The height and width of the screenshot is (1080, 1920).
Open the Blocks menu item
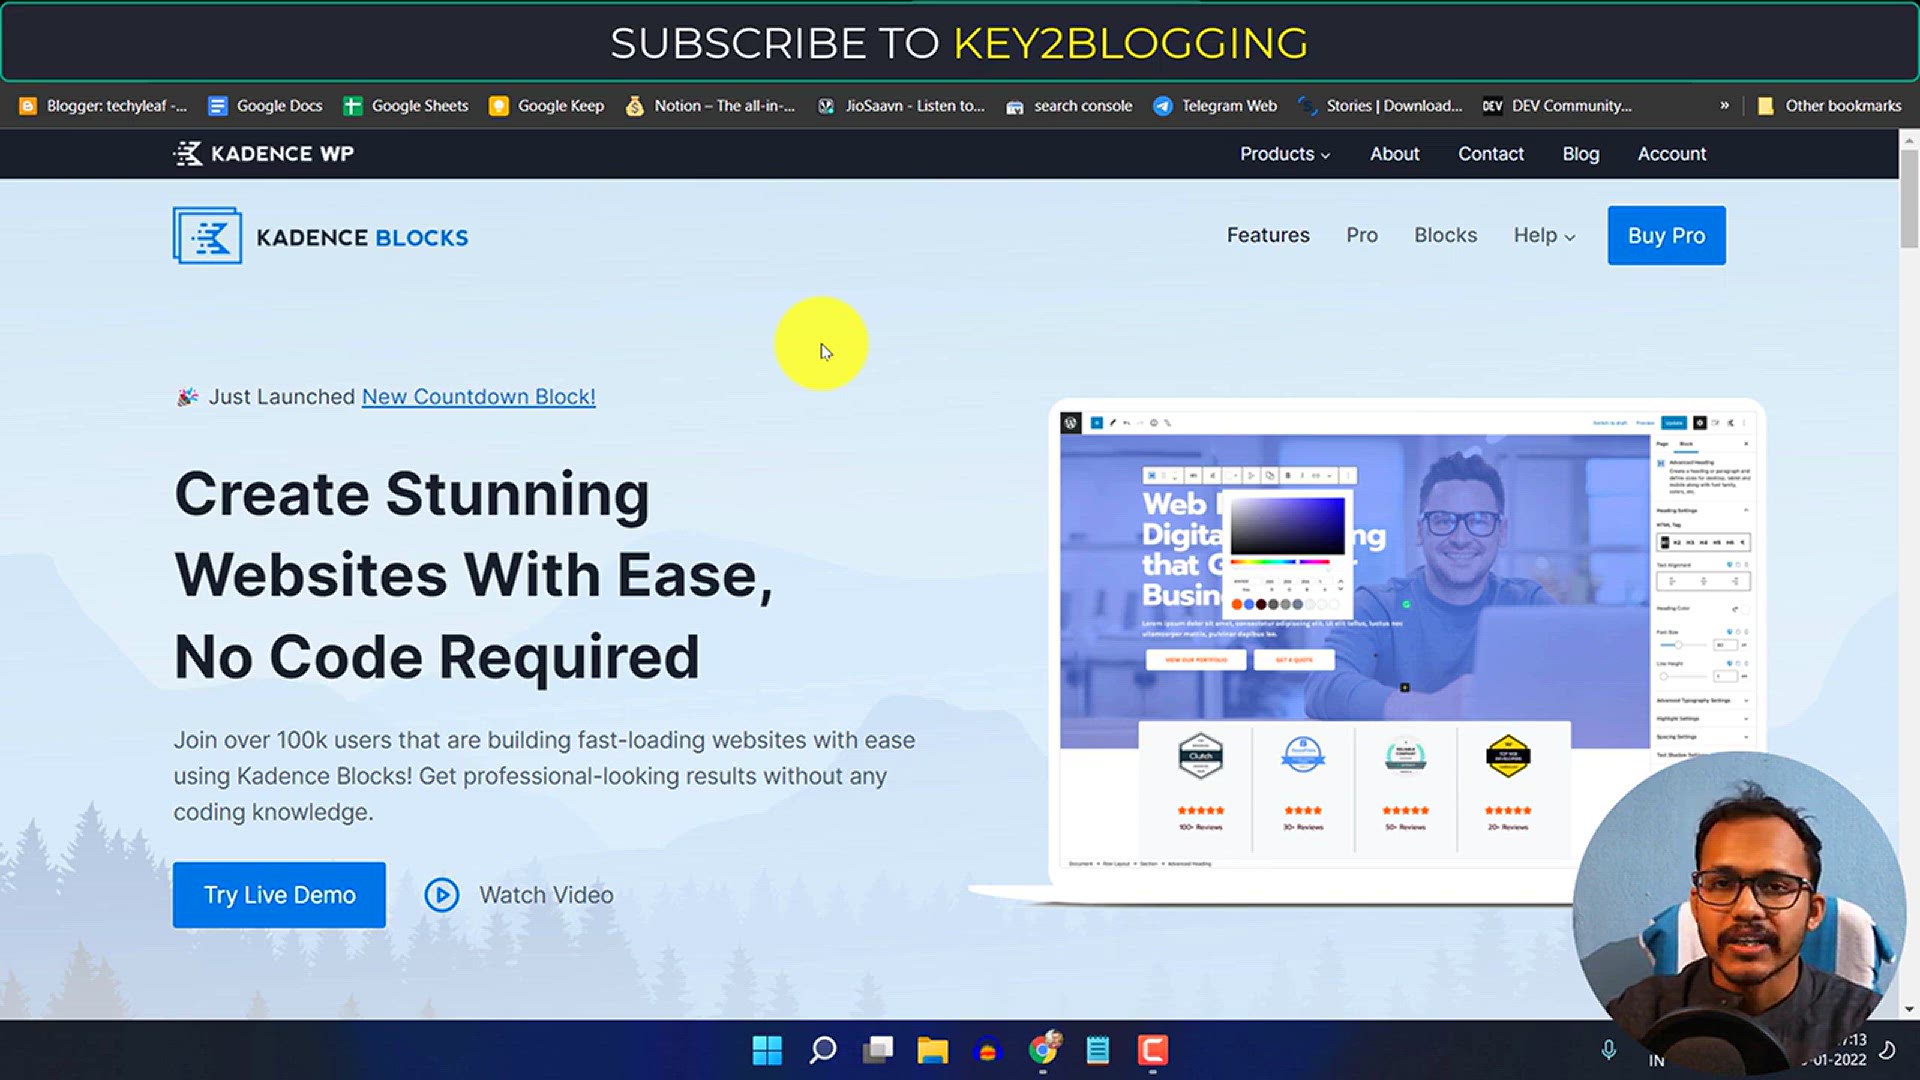(1445, 235)
